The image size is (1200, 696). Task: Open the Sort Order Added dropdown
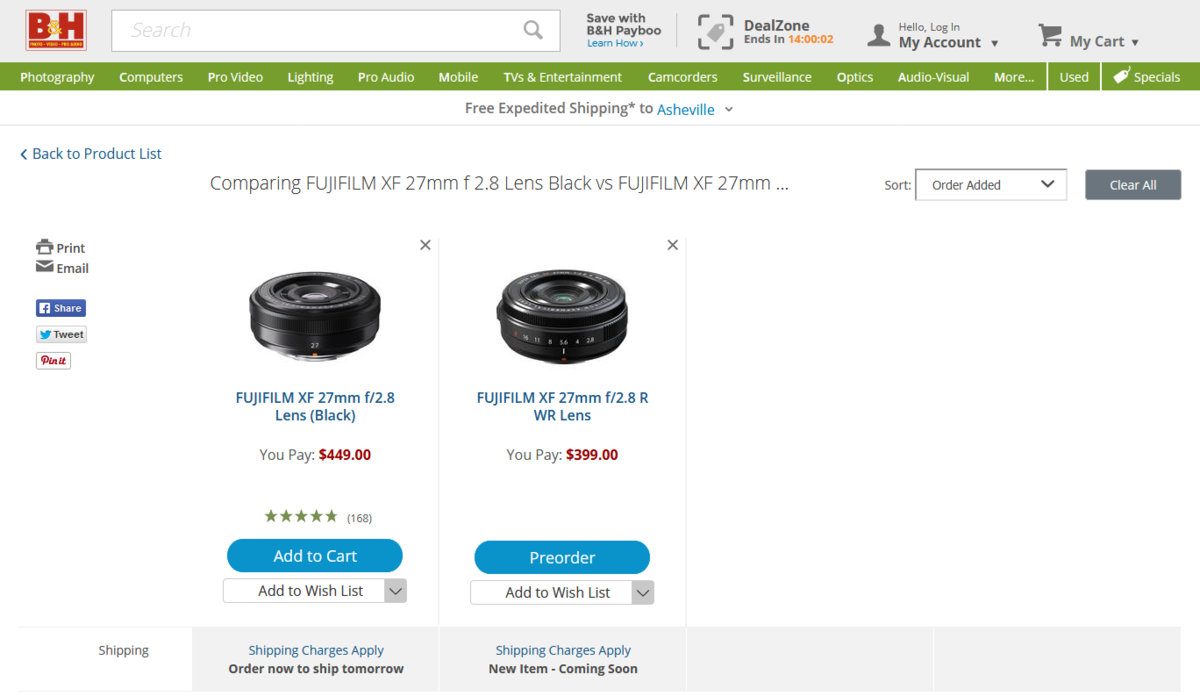coord(991,185)
